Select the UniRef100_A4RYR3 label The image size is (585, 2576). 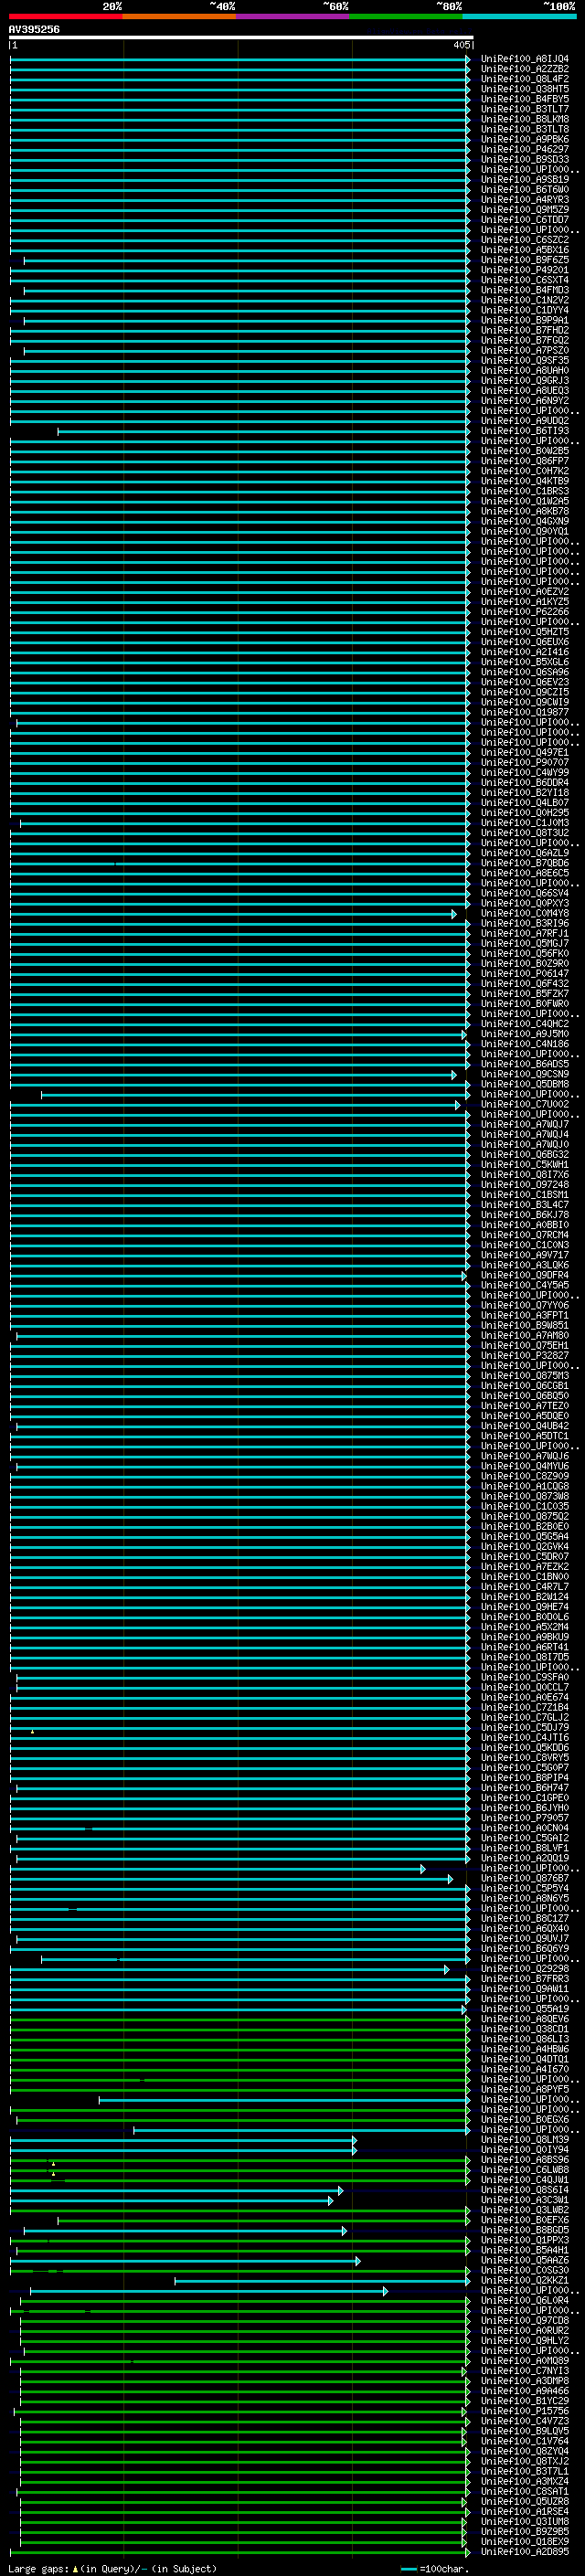(x=525, y=200)
